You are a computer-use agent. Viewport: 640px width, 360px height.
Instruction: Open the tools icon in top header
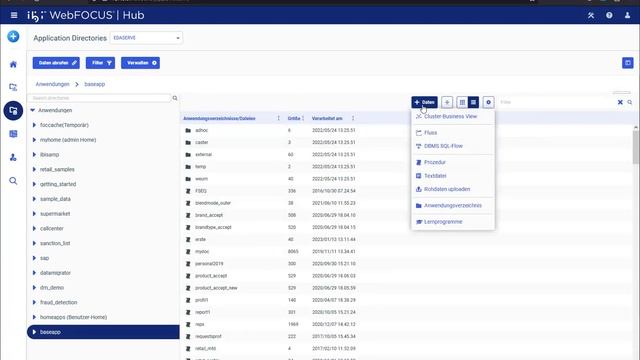coord(591,16)
